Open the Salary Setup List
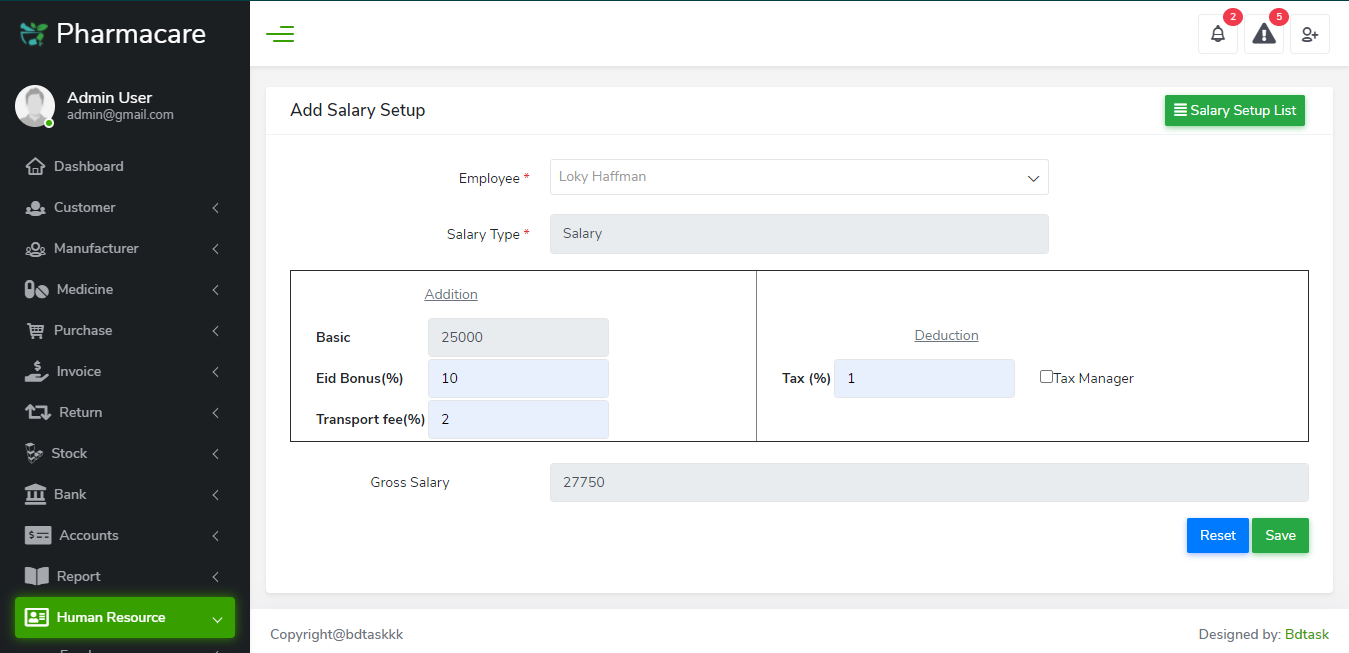Image resolution: width=1349 pixels, height=653 pixels. [1234, 110]
